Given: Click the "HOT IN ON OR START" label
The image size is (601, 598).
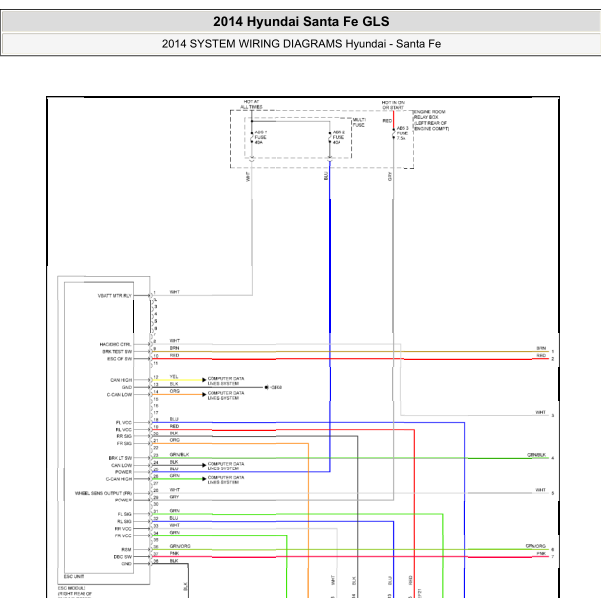Looking at the screenshot, I should (x=393, y=105).
